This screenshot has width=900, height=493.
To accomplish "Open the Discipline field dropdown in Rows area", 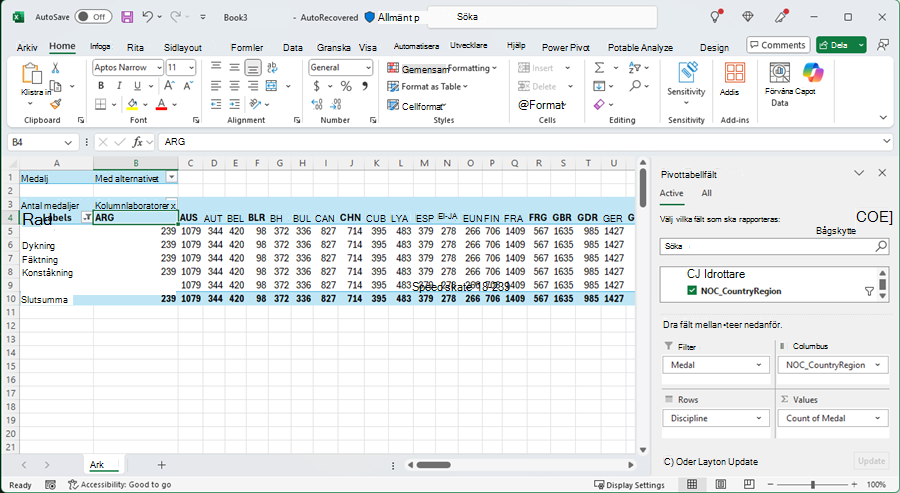I will pyautogui.click(x=759, y=418).
